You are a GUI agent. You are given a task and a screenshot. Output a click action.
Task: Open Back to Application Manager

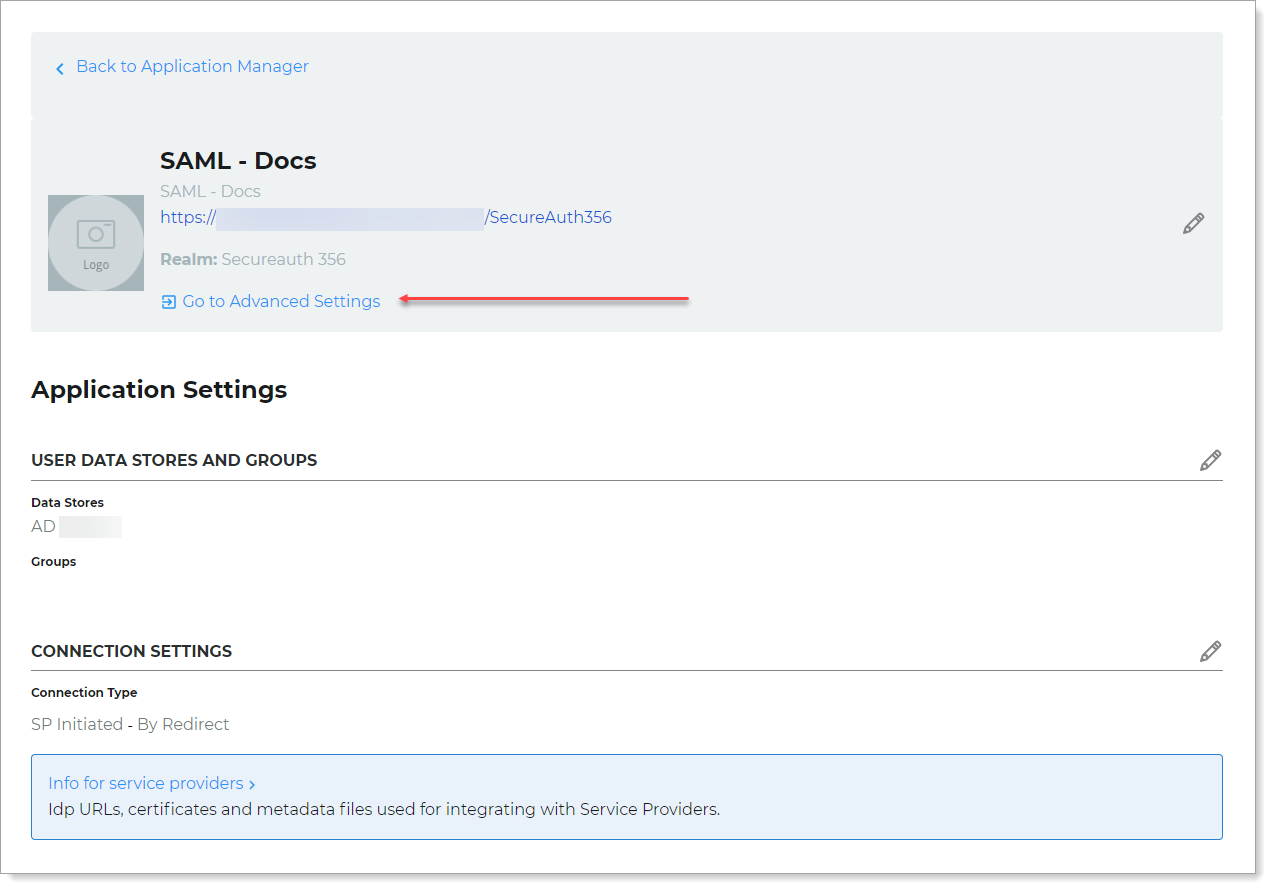(x=192, y=66)
